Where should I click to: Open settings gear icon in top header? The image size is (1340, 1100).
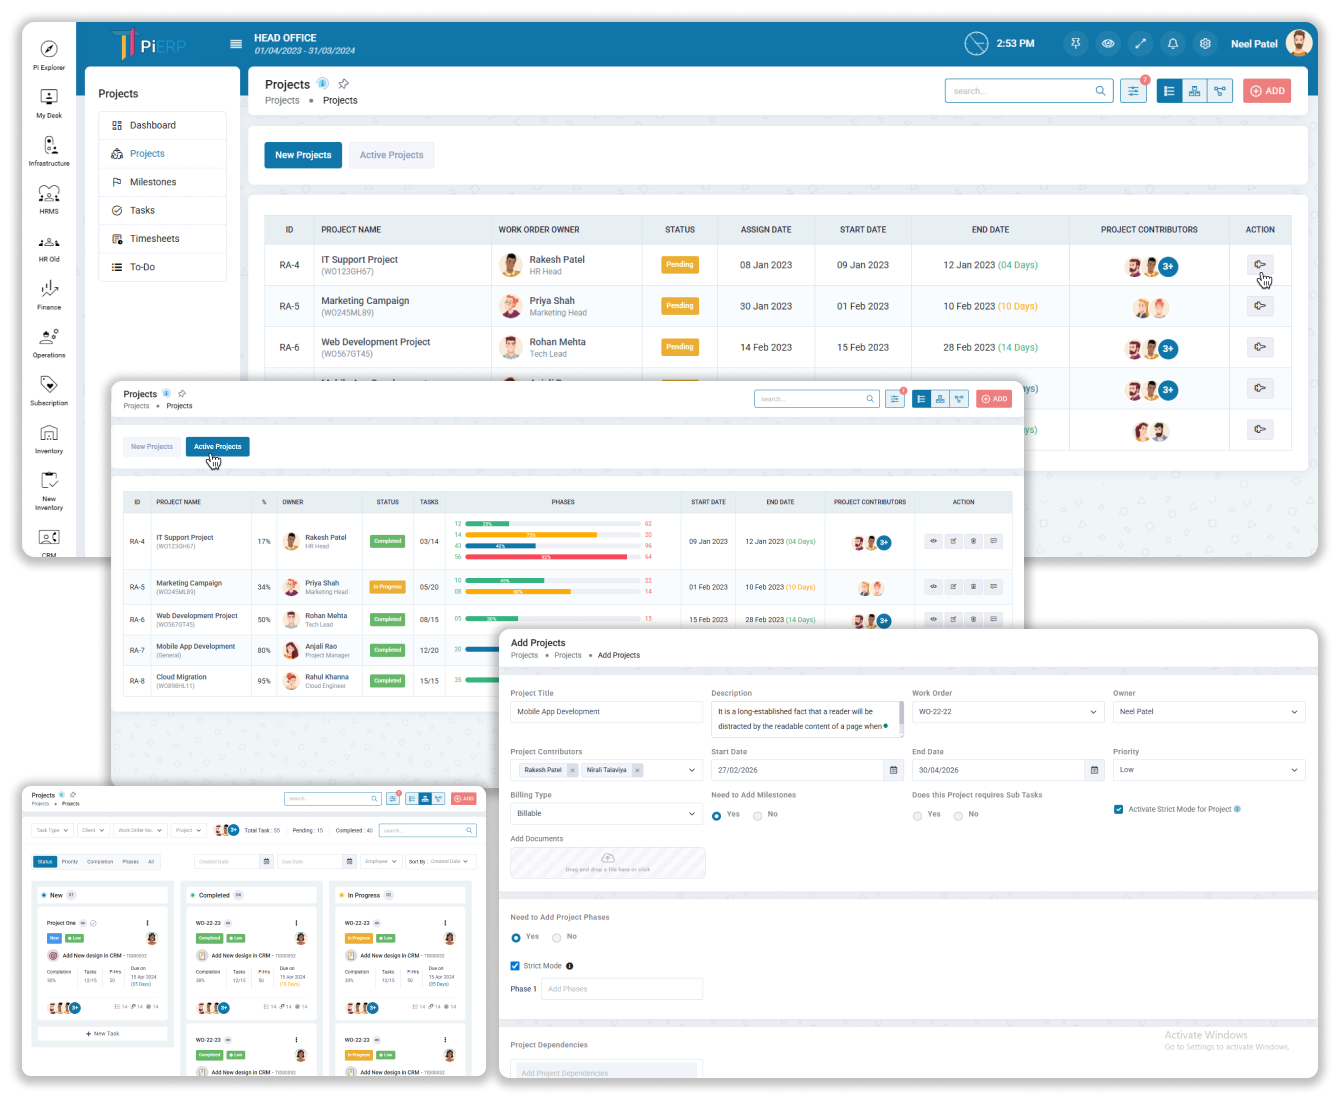(1205, 44)
